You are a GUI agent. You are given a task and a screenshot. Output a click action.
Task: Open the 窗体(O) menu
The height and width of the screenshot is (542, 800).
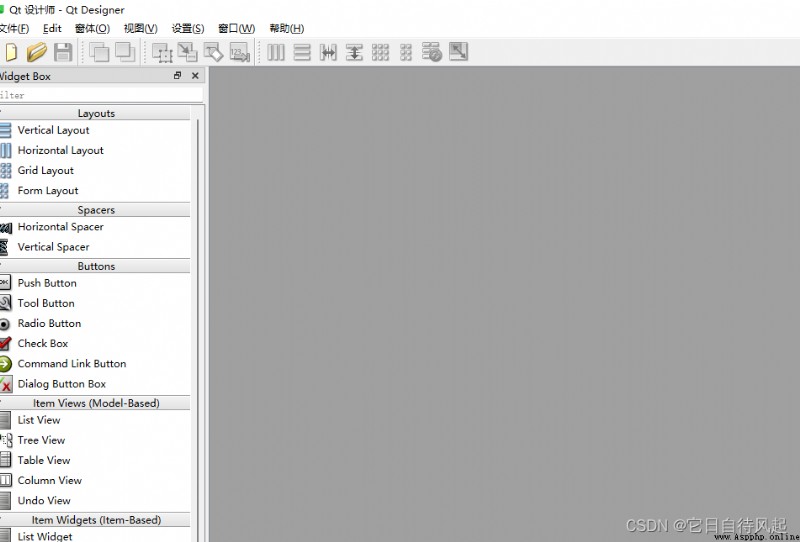coord(92,29)
